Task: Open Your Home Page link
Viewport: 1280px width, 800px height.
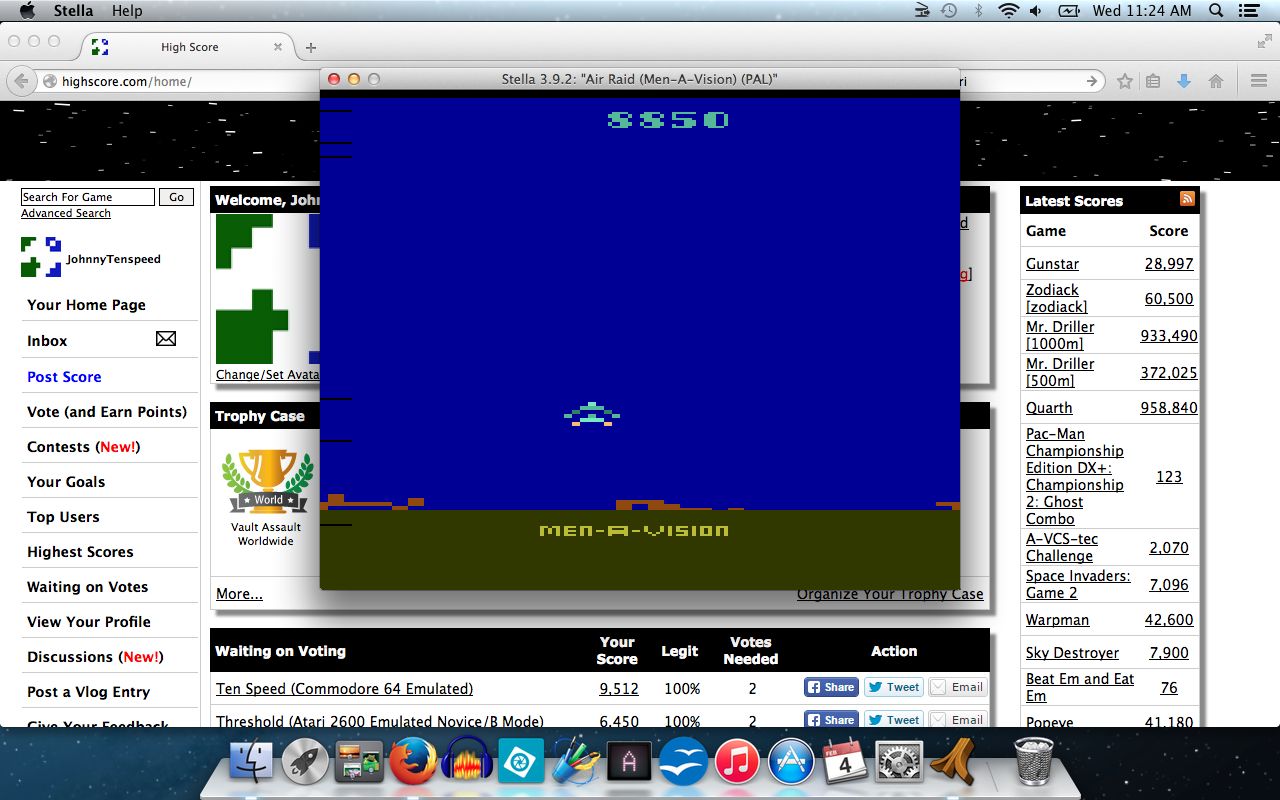Action: coord(86,305)
